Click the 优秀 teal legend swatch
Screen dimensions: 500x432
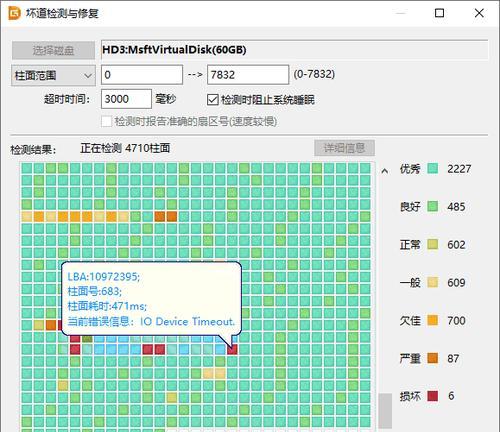click(x=433, y=169)
